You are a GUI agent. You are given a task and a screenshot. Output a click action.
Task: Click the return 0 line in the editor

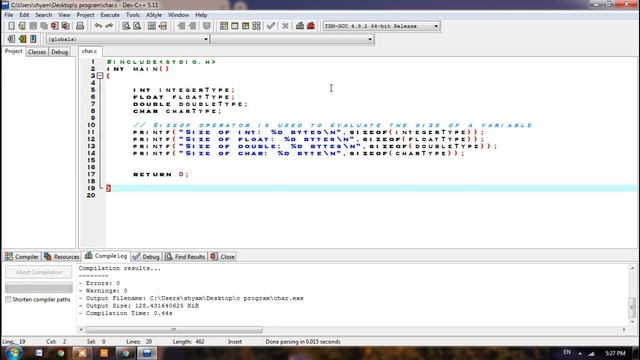(x=161, y=174)
